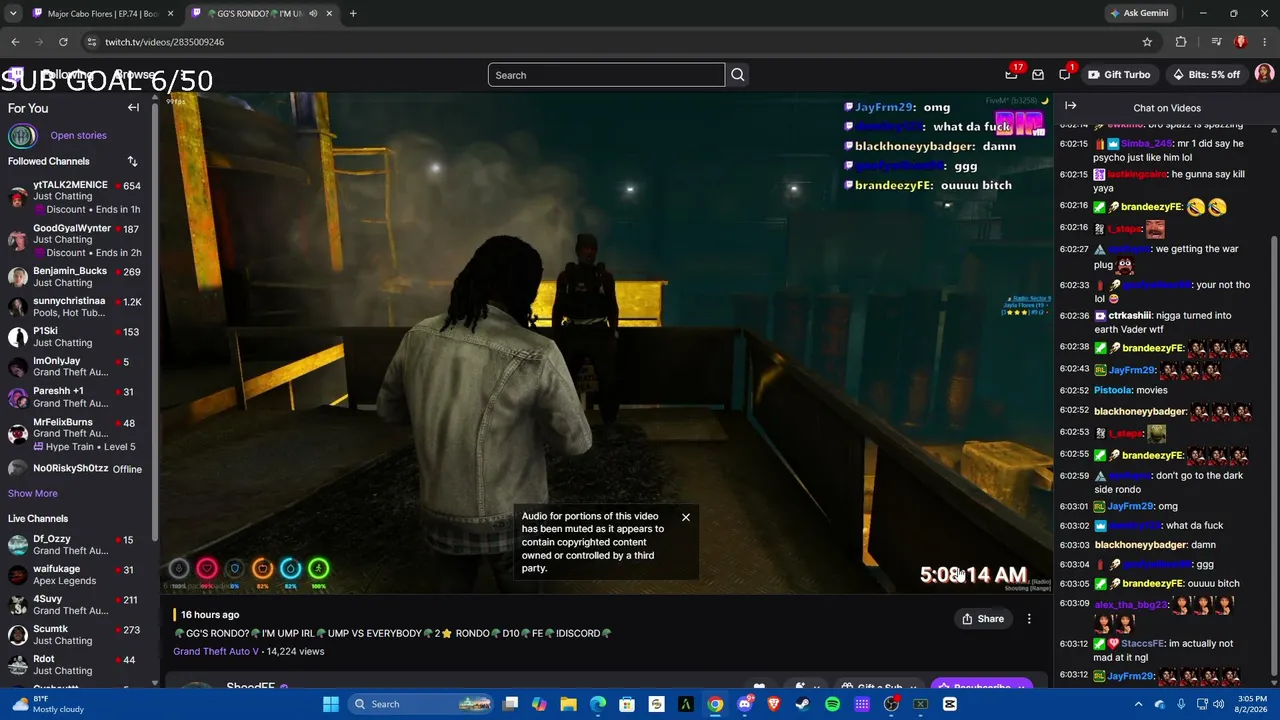Click ctrkashiii username in chat
This screenshot has width=1280, height=720.
[x=1130, y=315]
